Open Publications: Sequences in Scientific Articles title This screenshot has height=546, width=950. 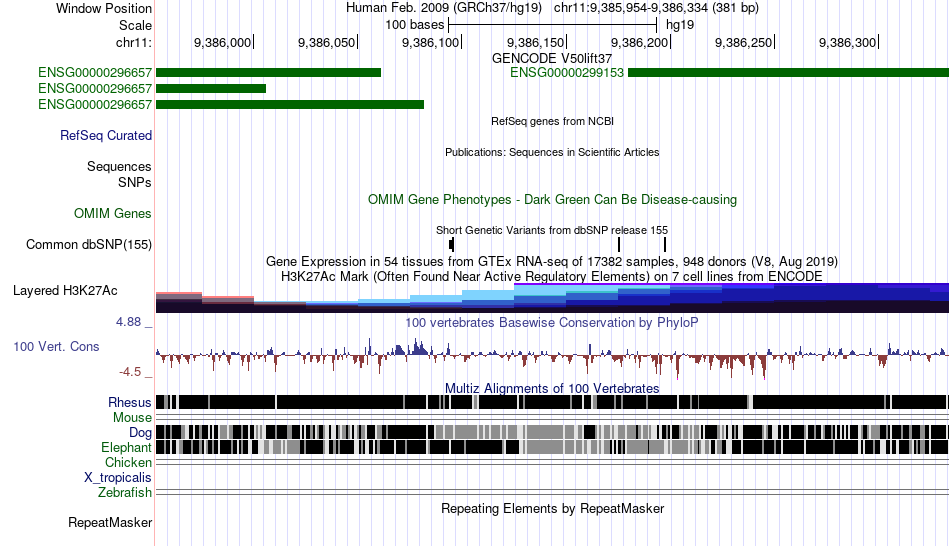[552, 152]
